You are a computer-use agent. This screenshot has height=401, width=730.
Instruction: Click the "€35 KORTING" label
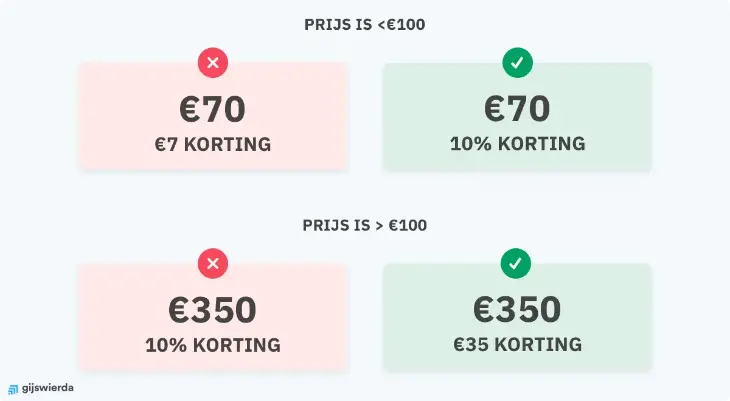517,345
